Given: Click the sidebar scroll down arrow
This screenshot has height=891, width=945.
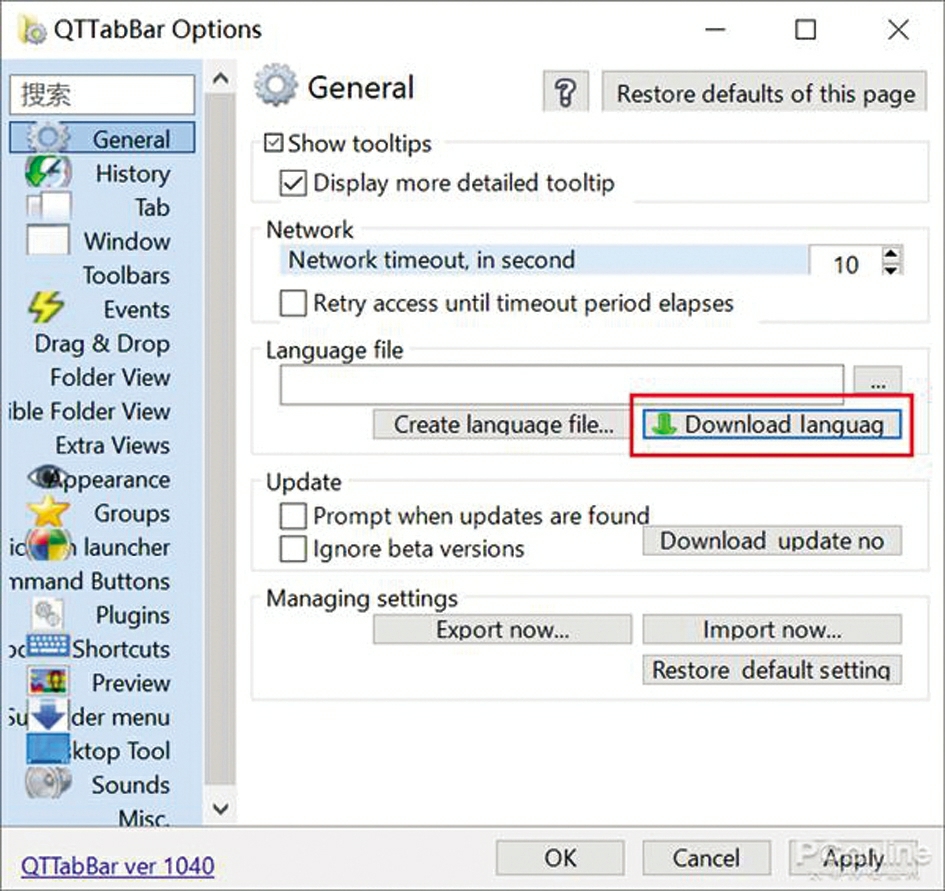Looking at the screenshot, I should point(221,808).
